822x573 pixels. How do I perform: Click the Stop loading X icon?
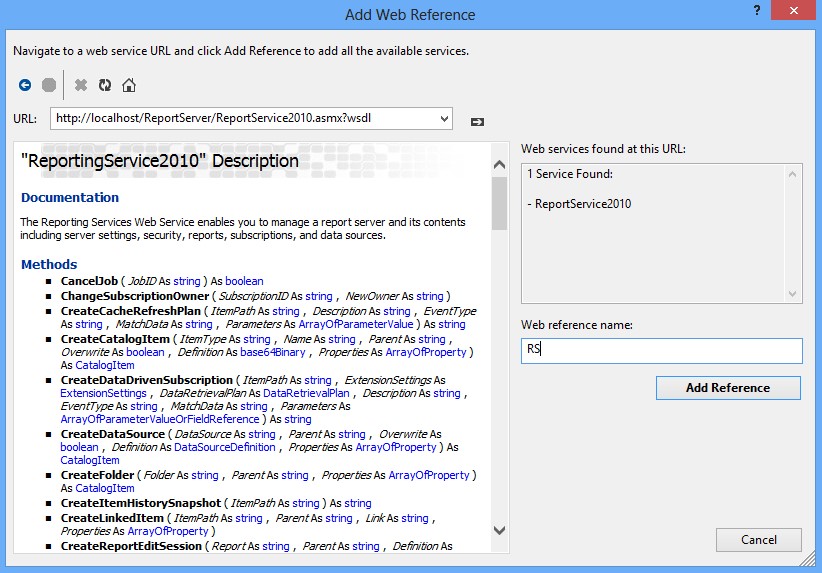[x=81, y=85]
